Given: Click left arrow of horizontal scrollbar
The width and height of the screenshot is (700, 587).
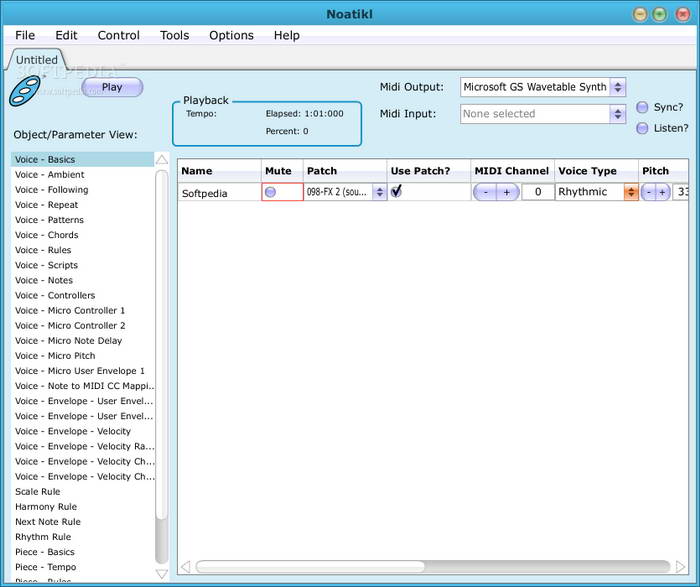Looking at the screenshot, I should [x=184, y=567].
